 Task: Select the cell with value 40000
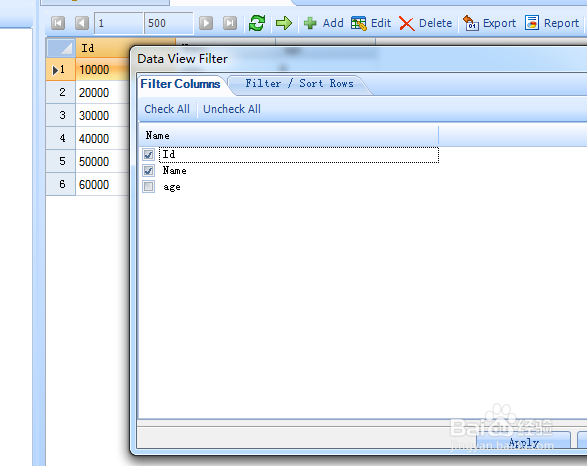pyautogui.click(x=103, y=138)
